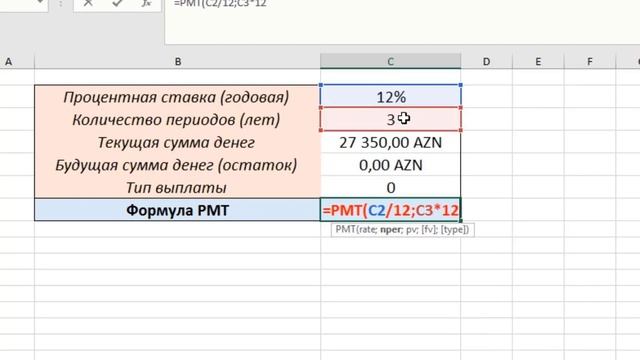Click in the formula bar text
The height and width of the screenshot is (360, 640).
[x=220, y=4]
